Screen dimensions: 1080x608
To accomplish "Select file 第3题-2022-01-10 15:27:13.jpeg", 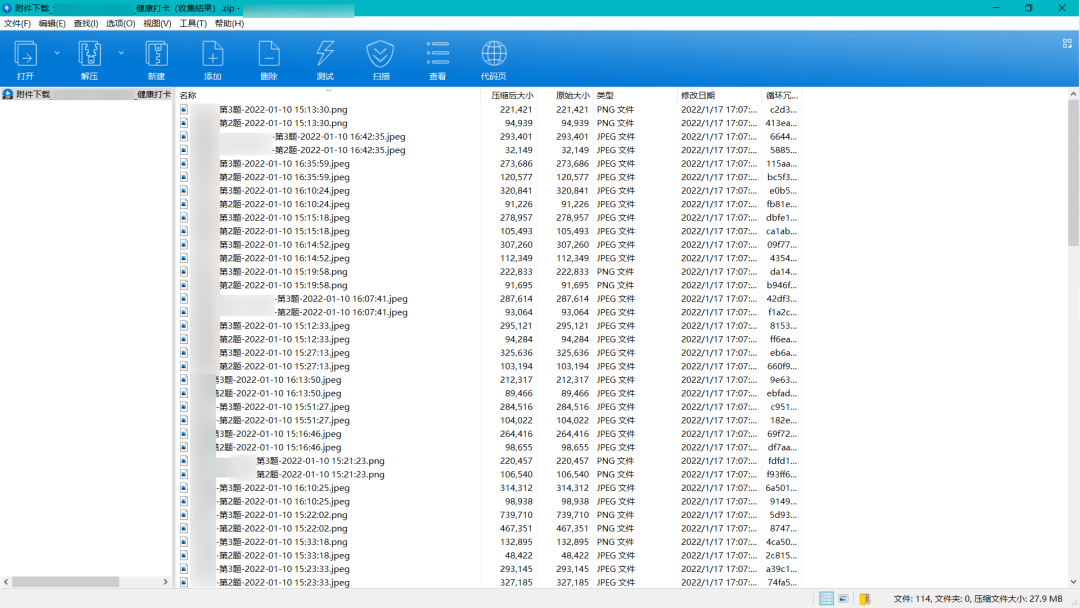I will [x=284, y=353].
